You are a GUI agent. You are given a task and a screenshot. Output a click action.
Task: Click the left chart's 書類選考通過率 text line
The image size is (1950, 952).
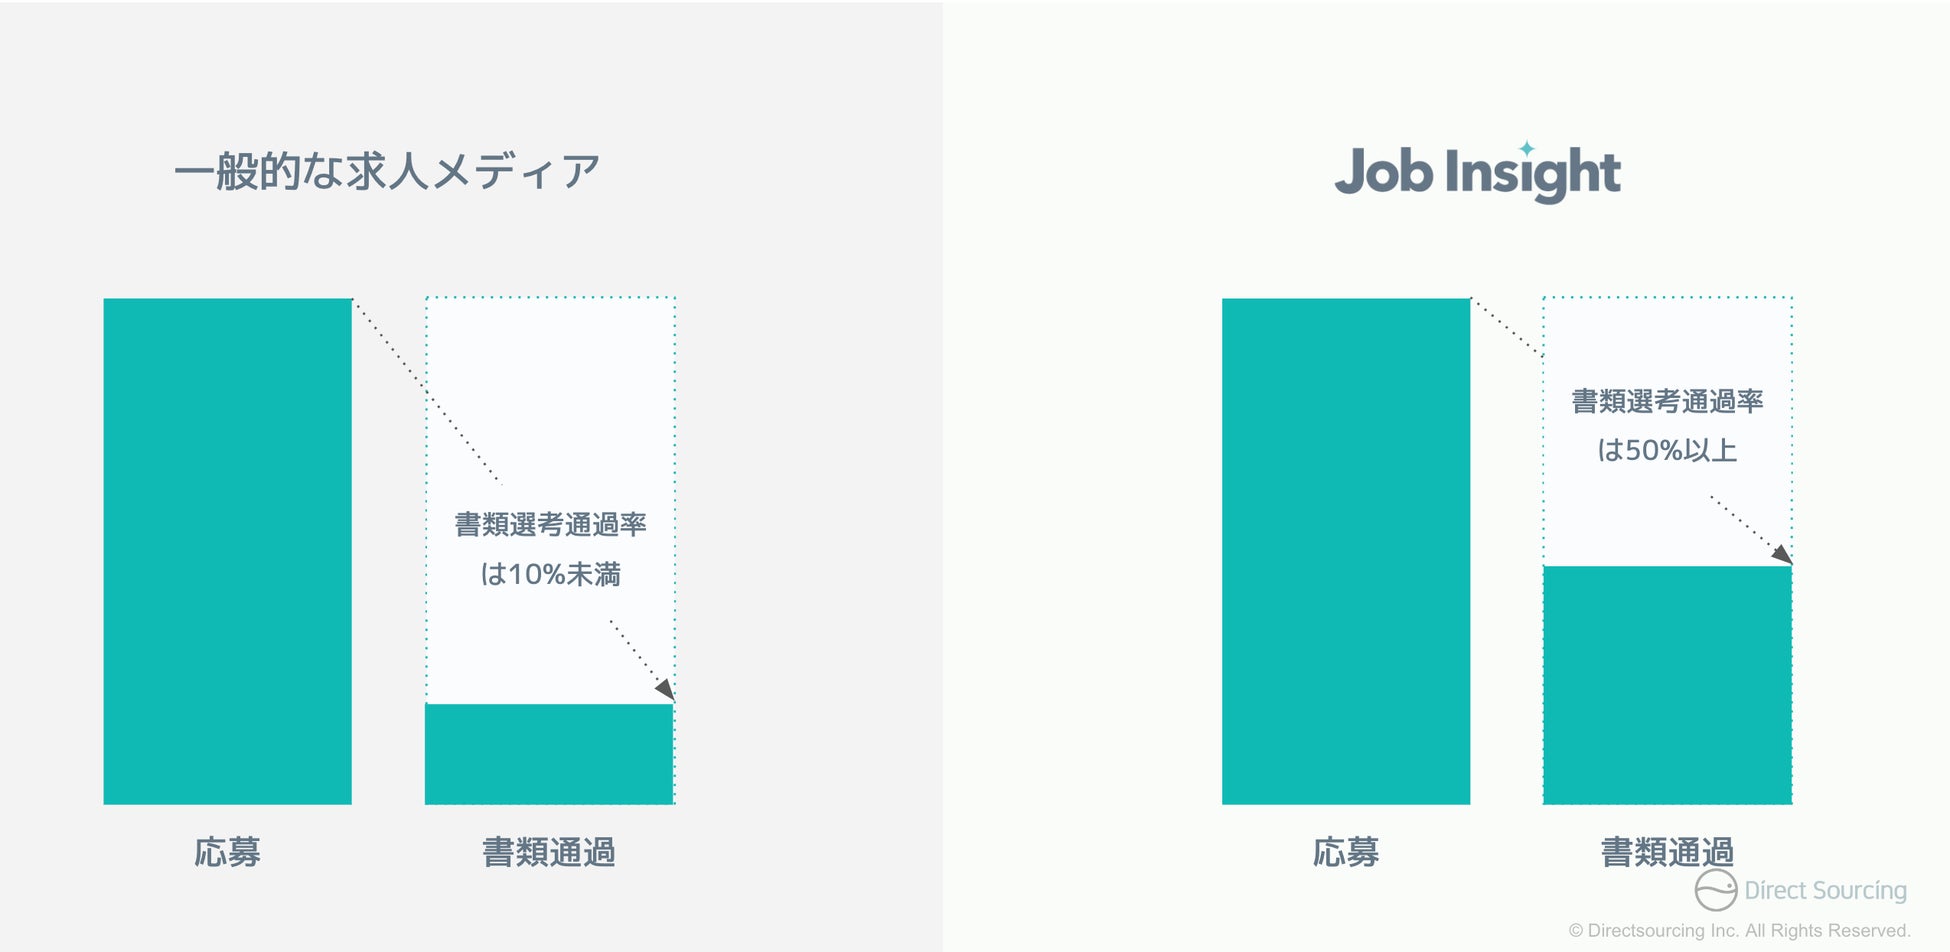coord(551,524)
